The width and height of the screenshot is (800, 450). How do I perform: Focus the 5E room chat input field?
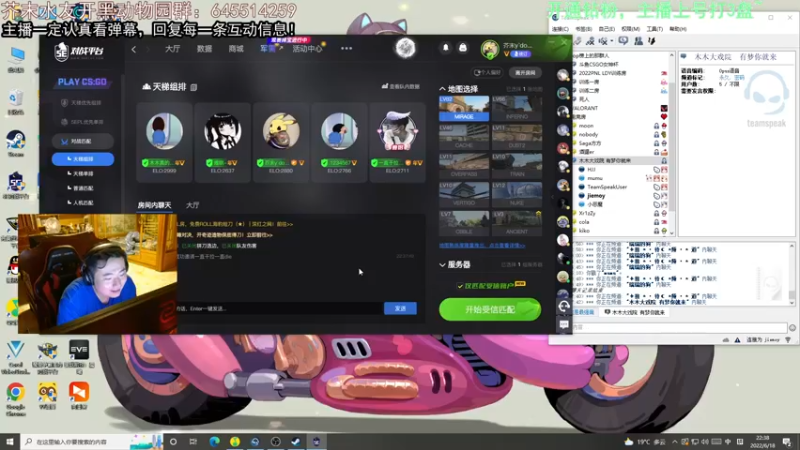click(279, 308)
